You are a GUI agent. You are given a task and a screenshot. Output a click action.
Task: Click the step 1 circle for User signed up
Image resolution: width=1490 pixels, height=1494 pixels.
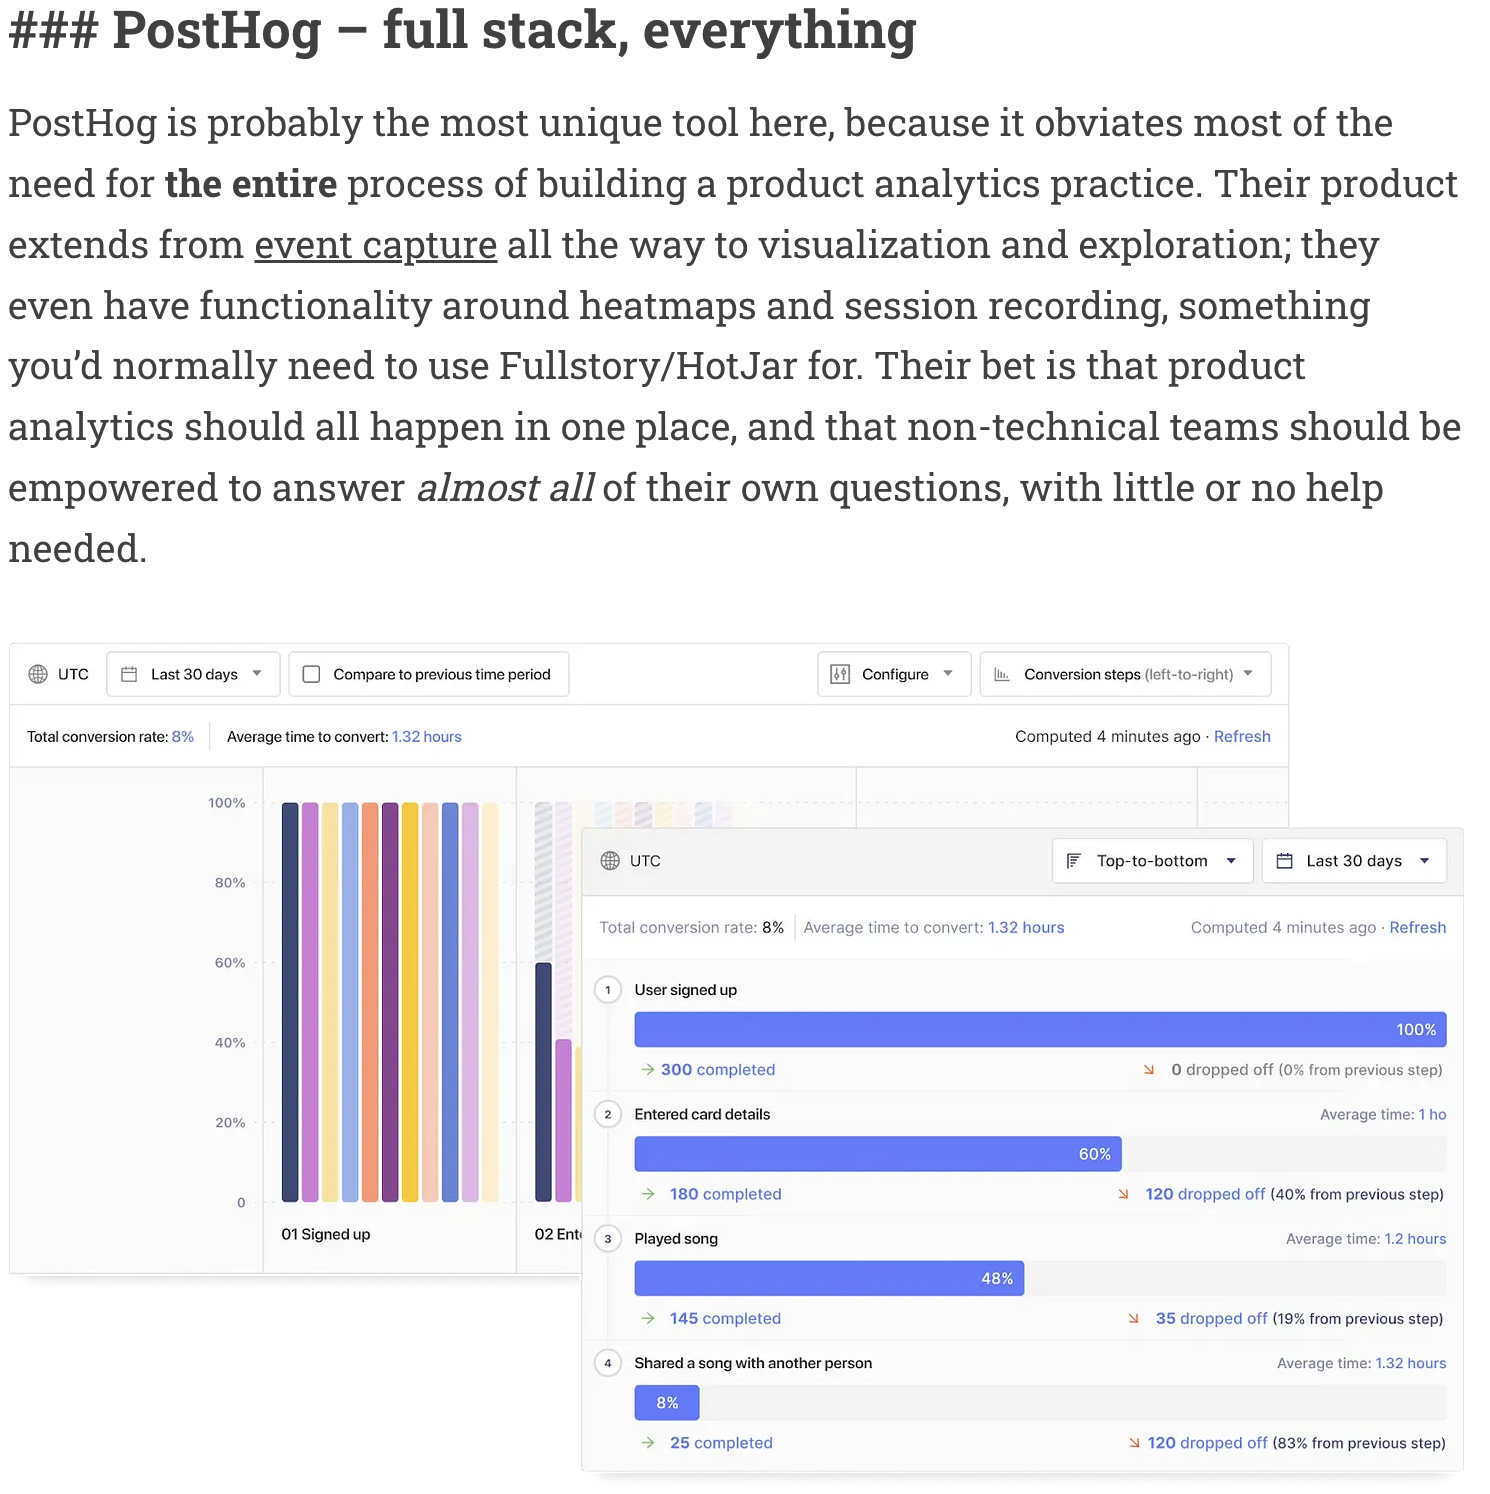pos(608,990)
